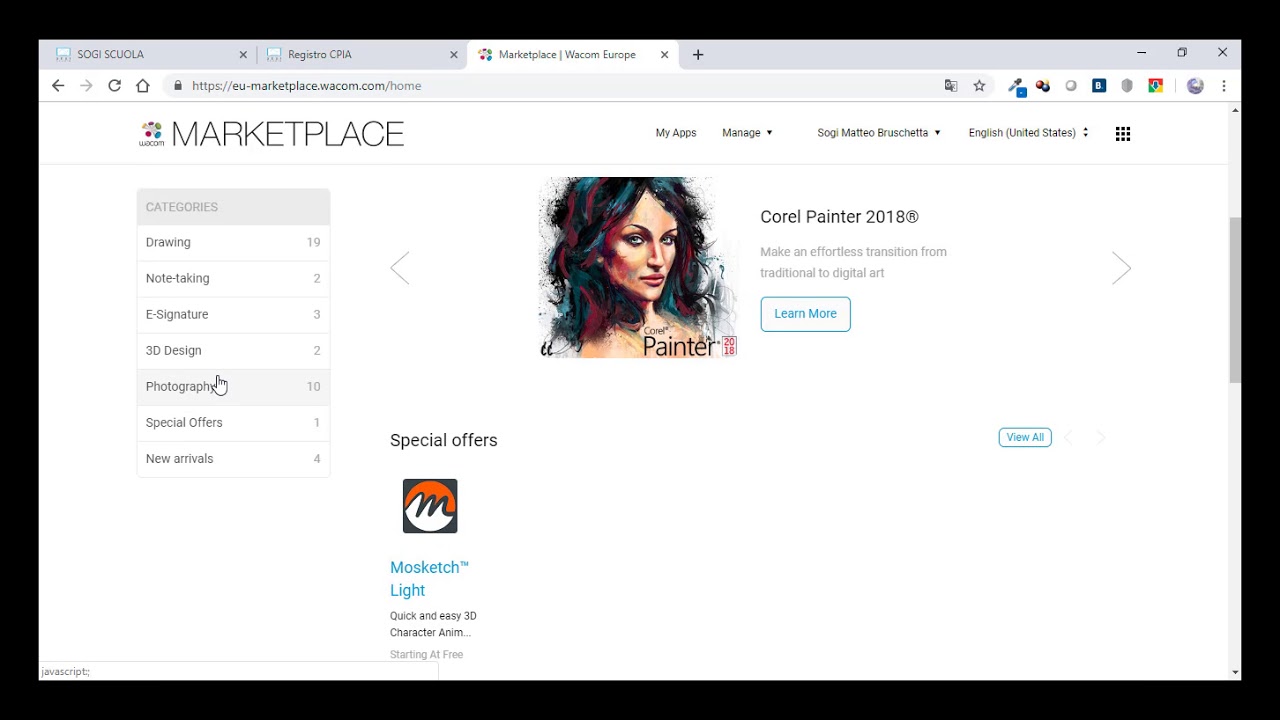1280x720 pixels.
Task: Click the address bar URL
Action: [306, 86]
